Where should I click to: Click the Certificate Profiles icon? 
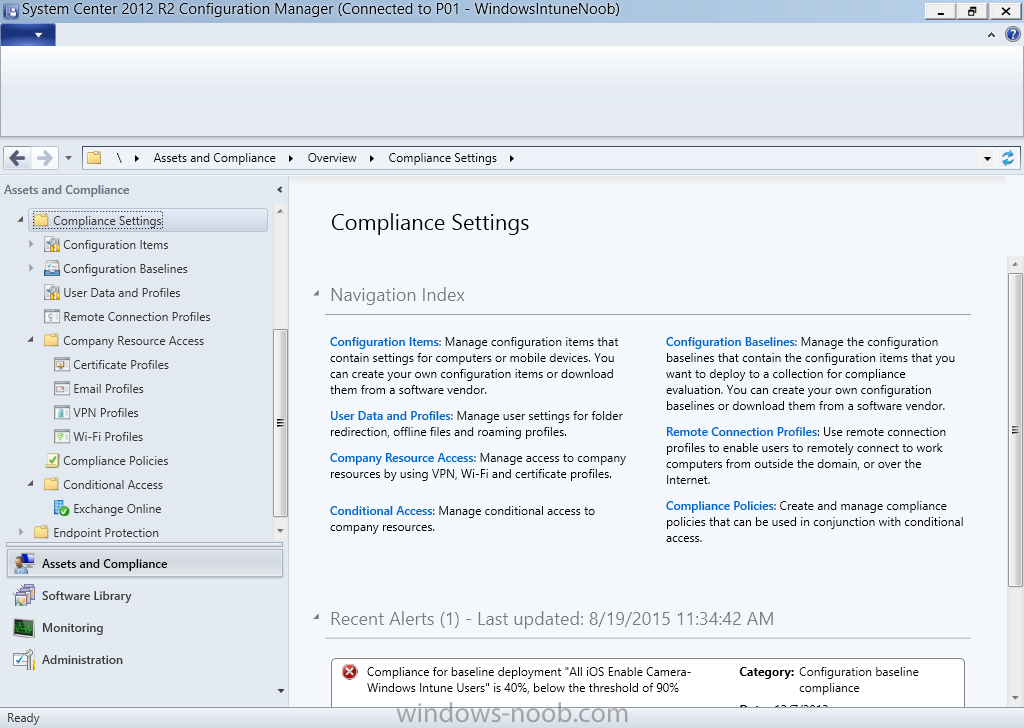point(61,364)
